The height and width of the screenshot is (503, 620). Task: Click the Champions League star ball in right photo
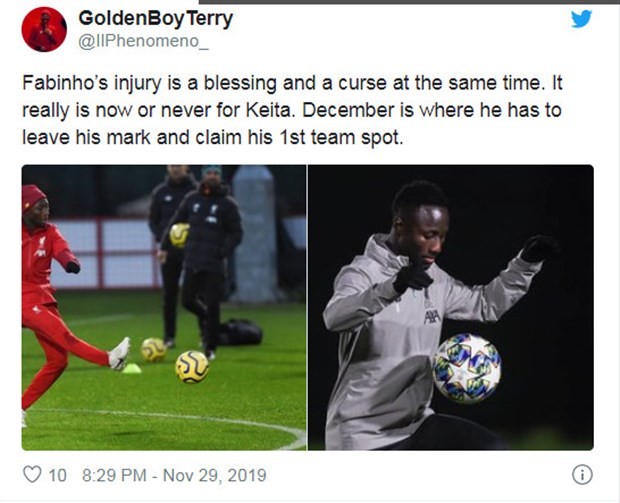(x=467, y=368)
